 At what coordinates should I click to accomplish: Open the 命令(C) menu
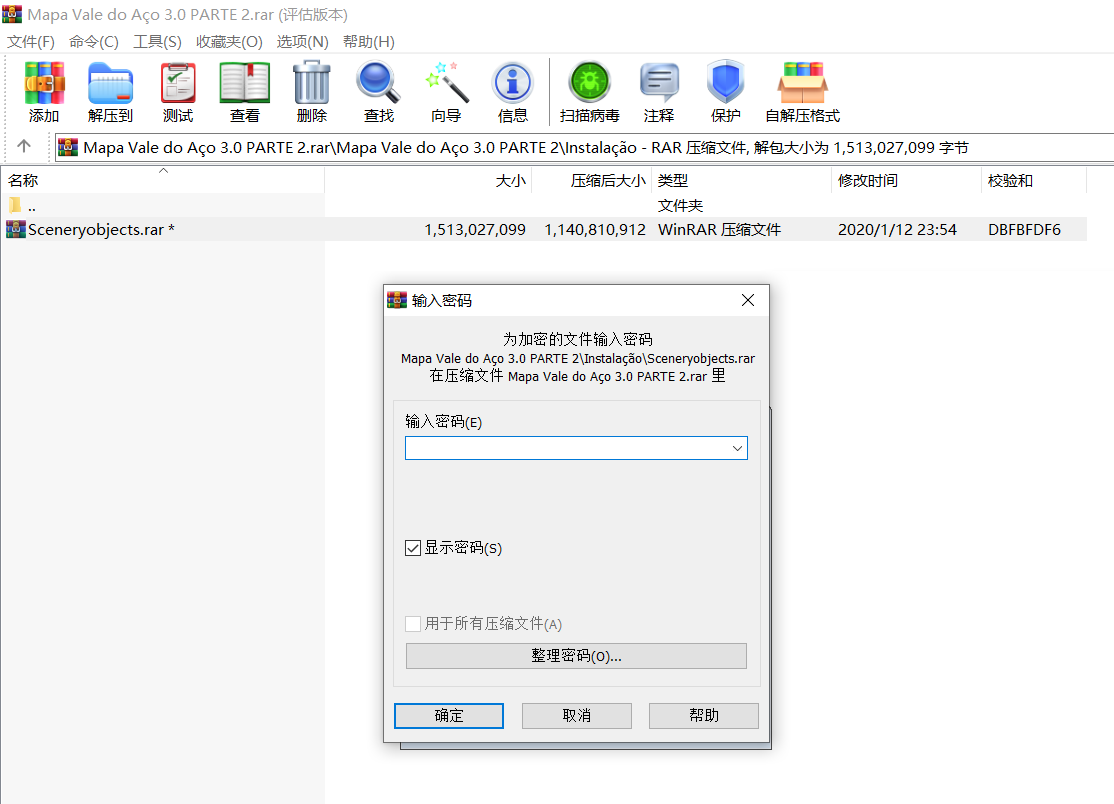tap(94, 41)
